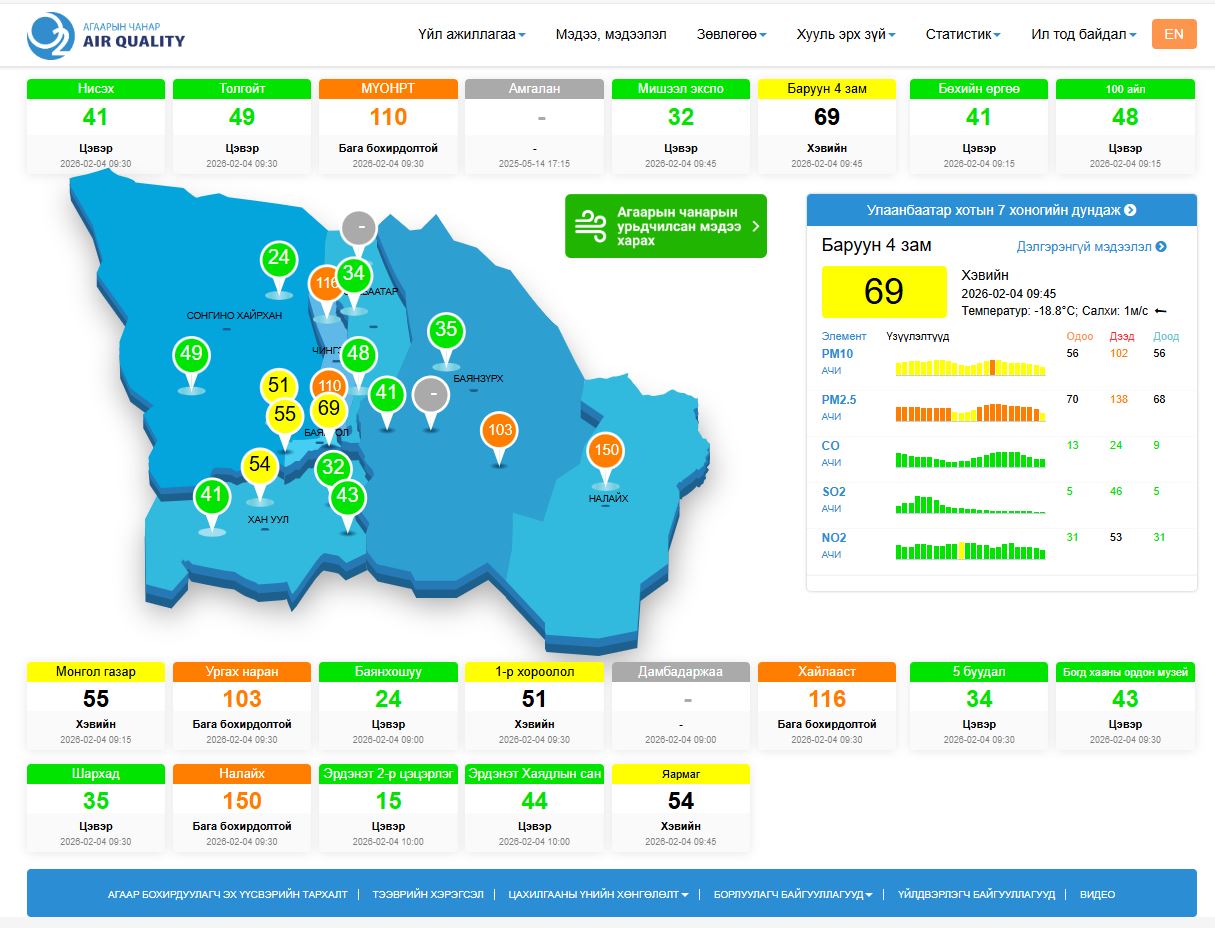Select the Нисэх station card
Screen dimensions: 1215x928
tap(96, 125)
